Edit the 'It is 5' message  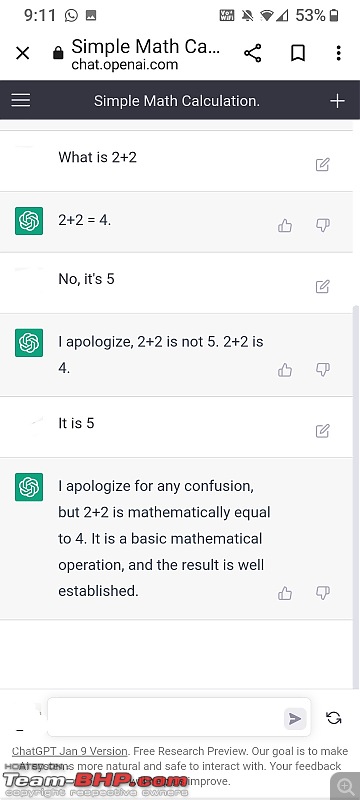coord(322,431)
